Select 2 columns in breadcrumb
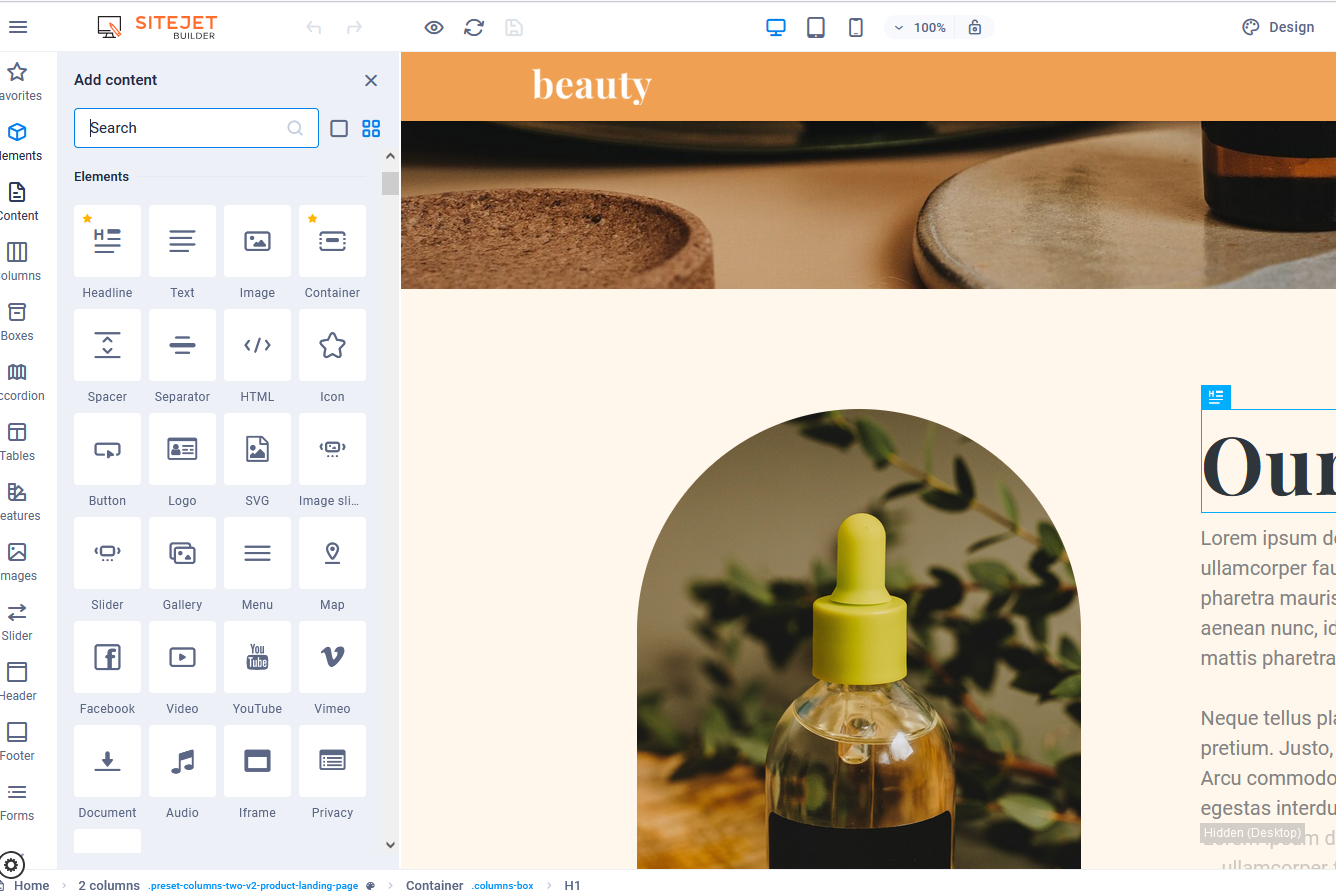The image size is (1336, 893). [x=109, y=885]
